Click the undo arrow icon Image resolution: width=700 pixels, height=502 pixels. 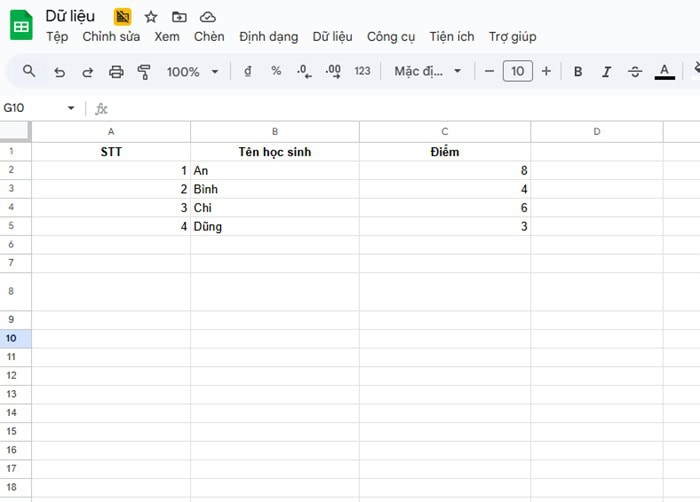60,72
